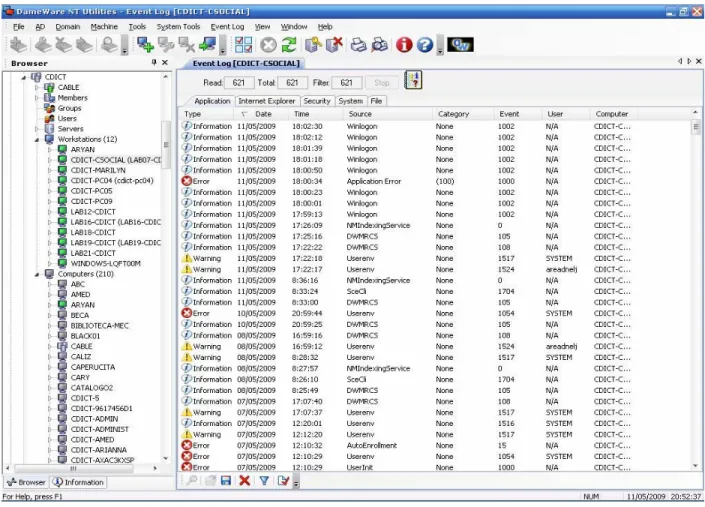The height and width of the screenshot is (507, 705).
Task: Expand the LAB12-CDICT tree node
Action: 50,212
